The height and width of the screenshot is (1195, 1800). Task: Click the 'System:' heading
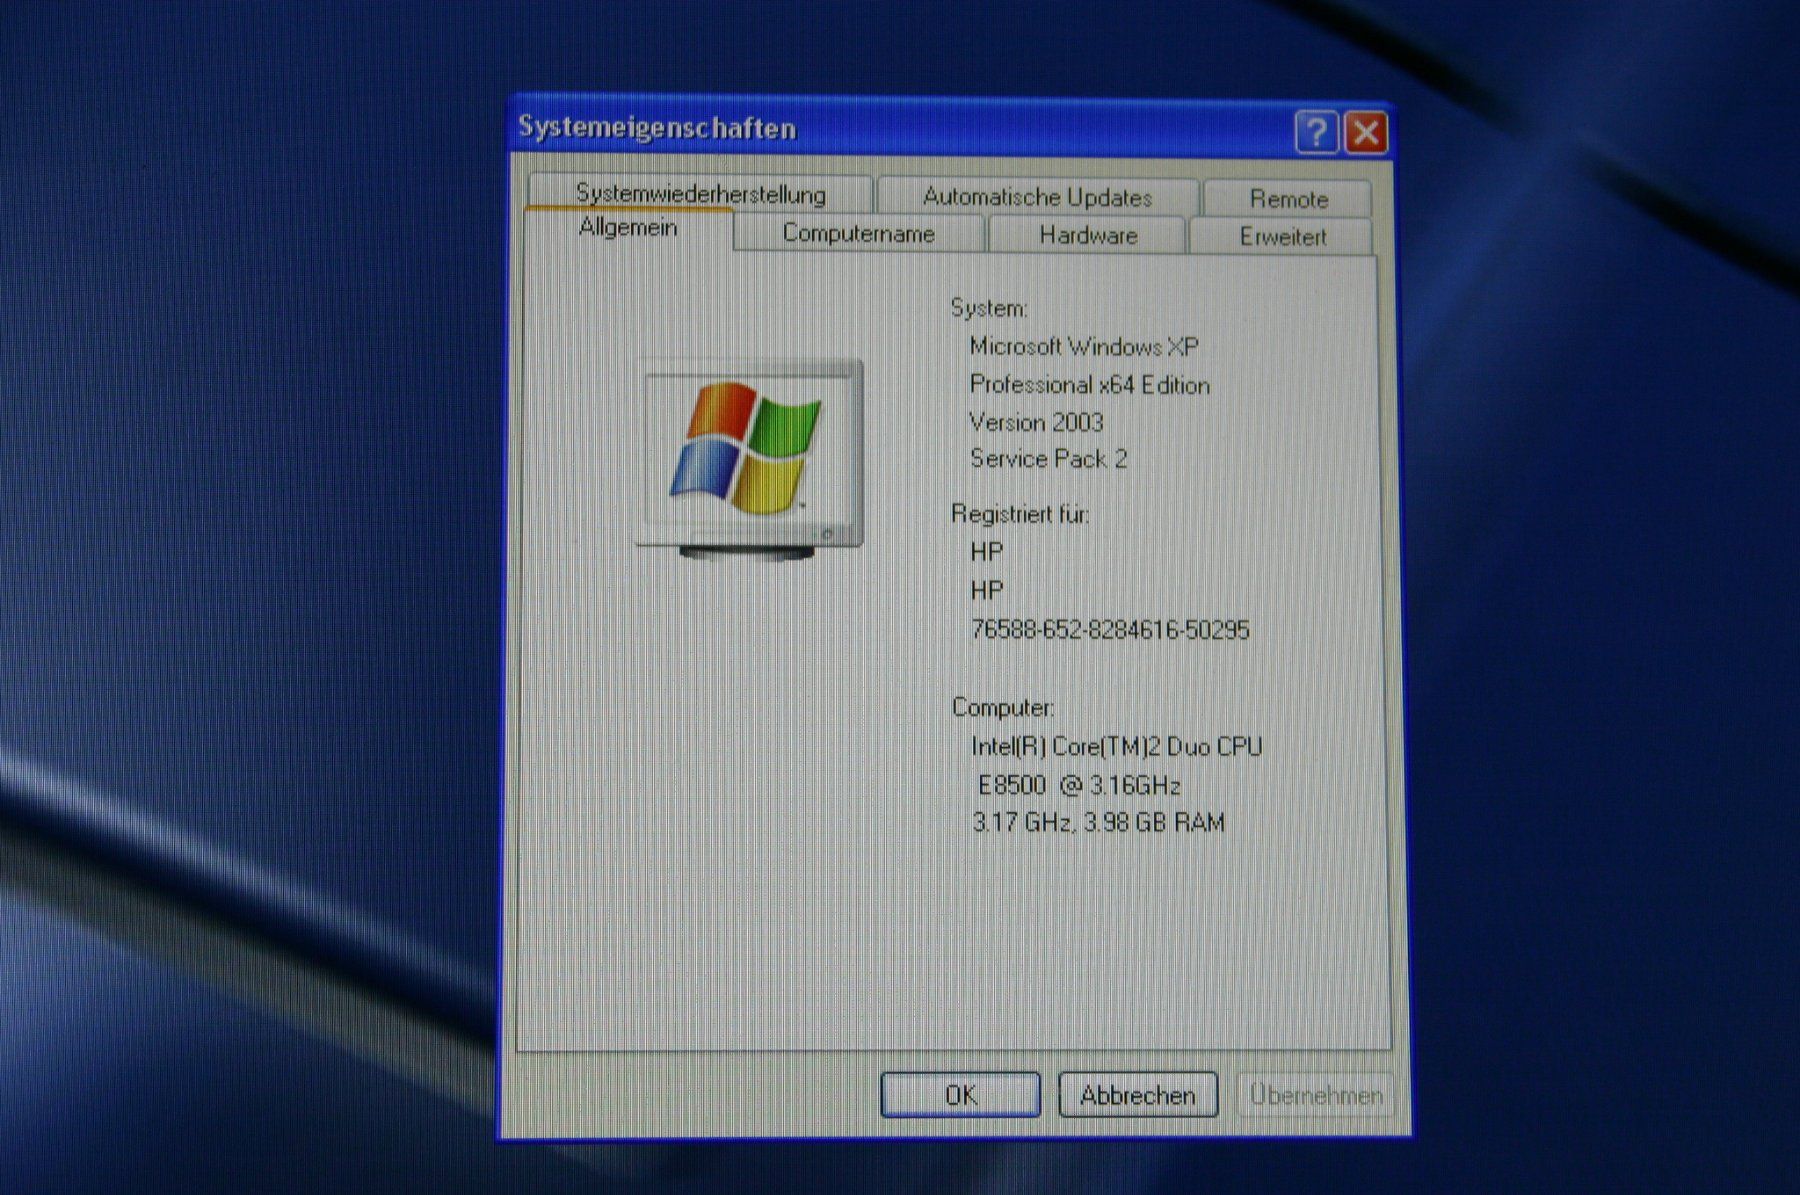tap(989, 308)
